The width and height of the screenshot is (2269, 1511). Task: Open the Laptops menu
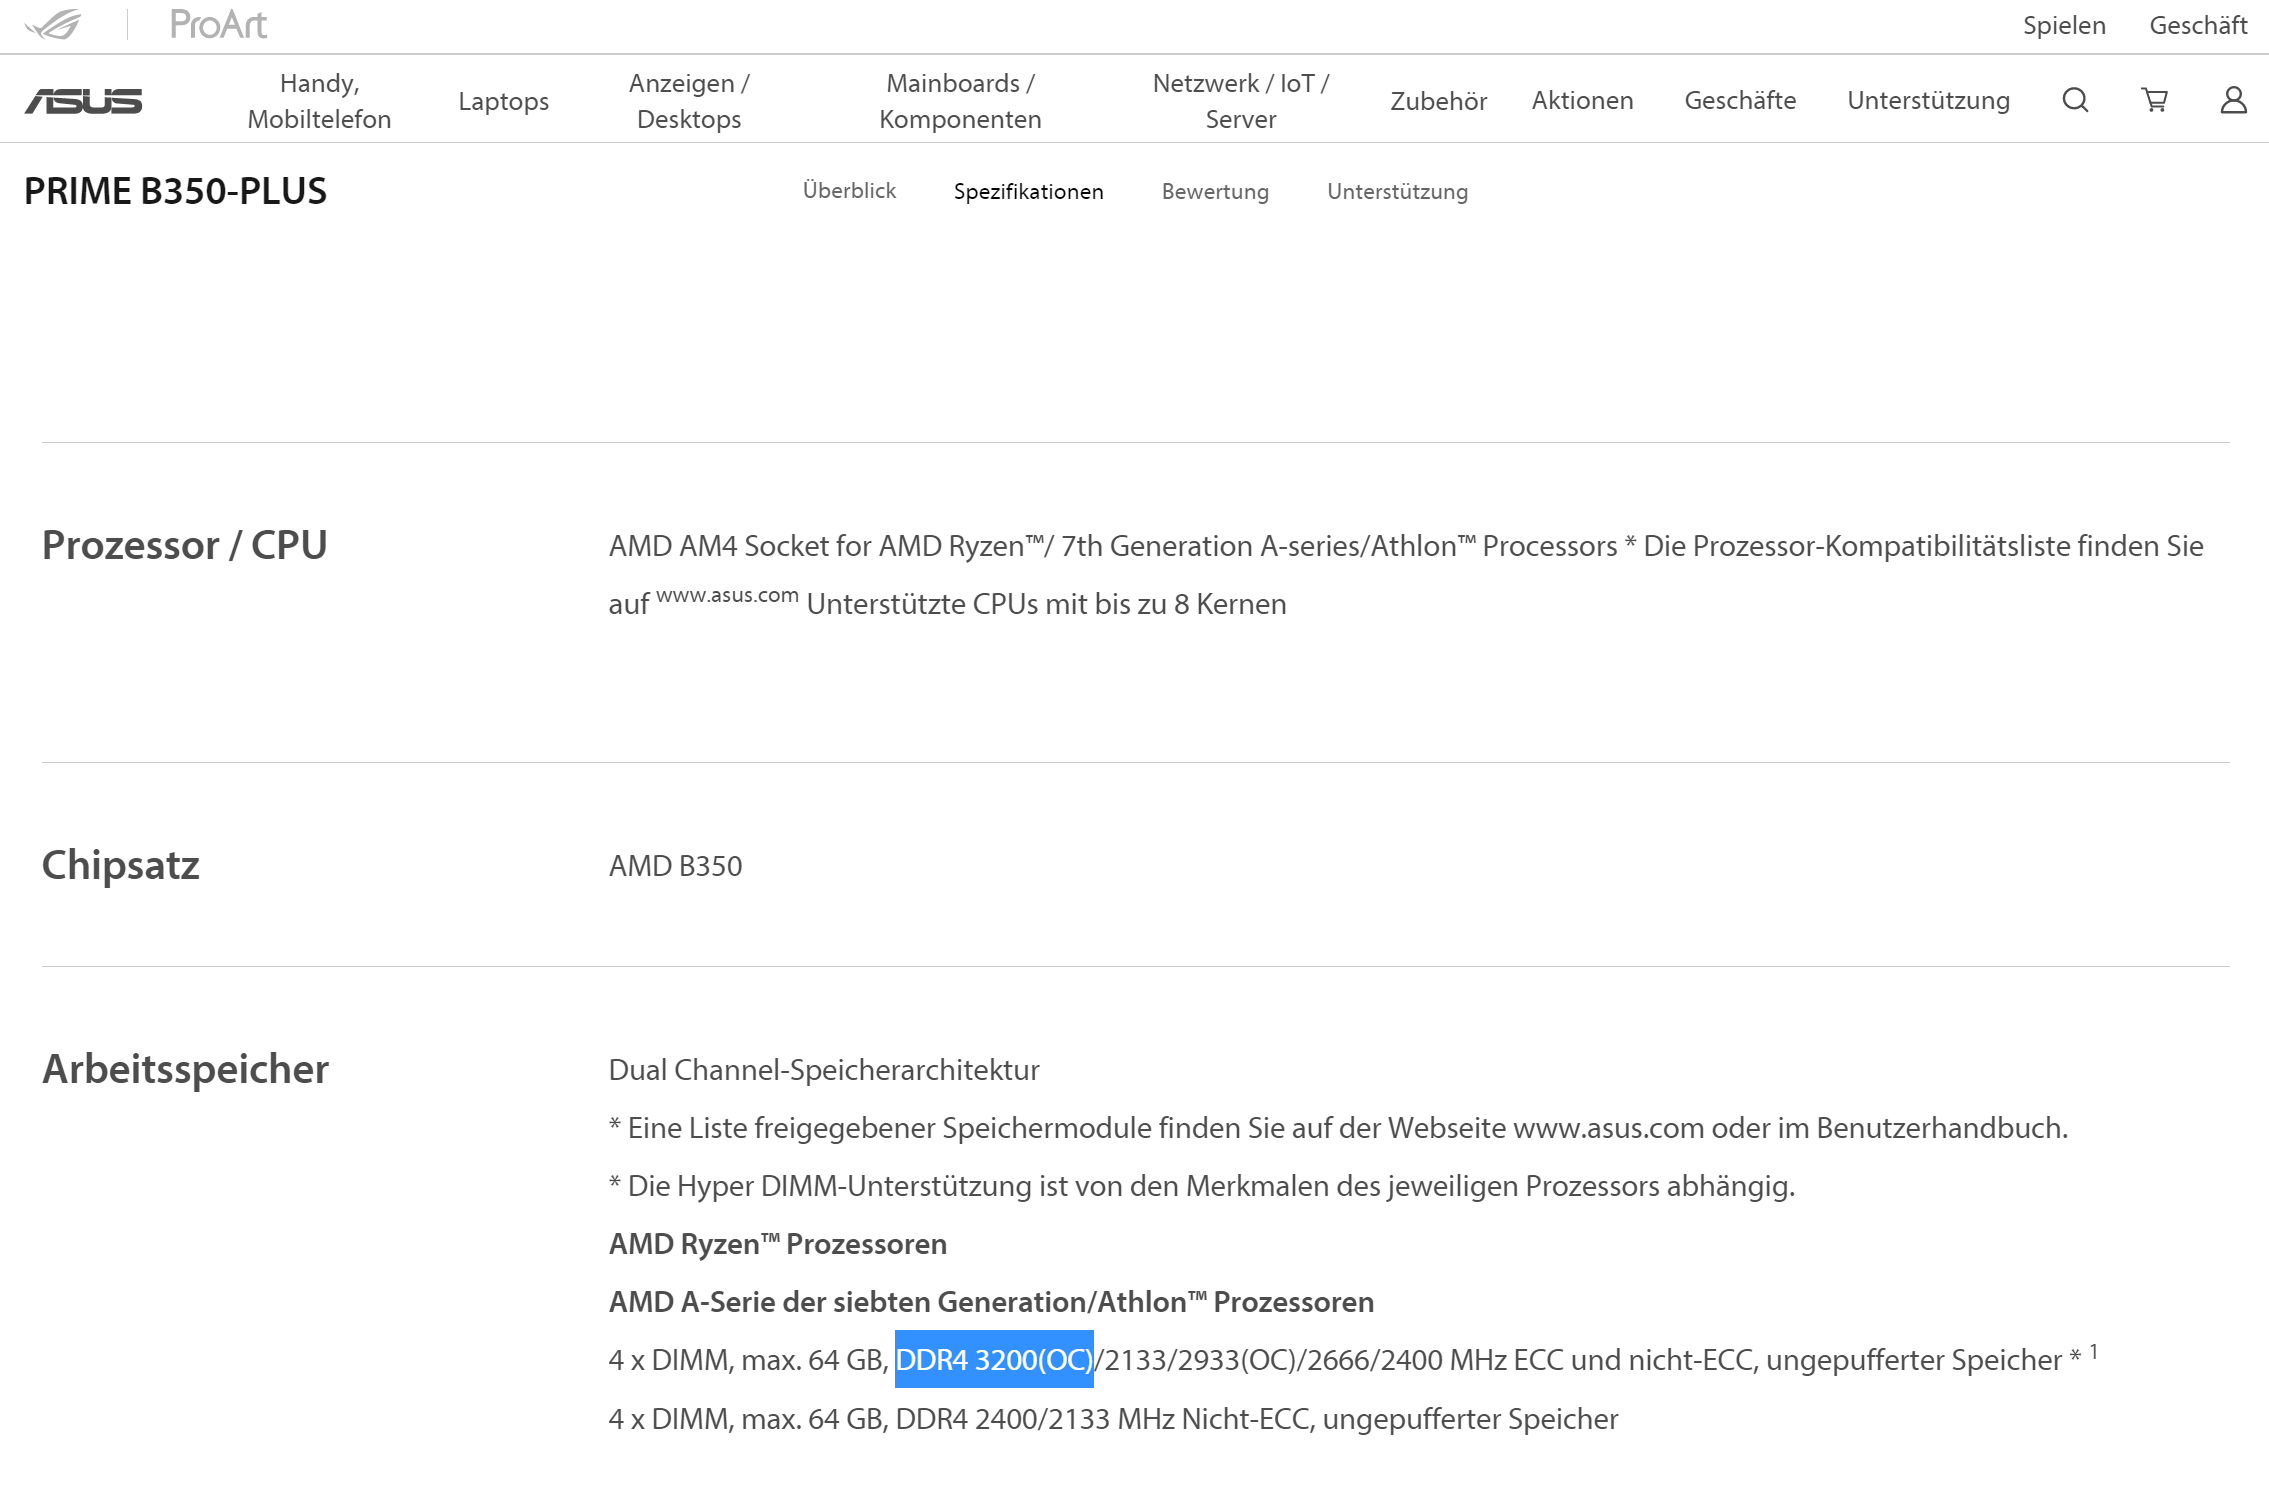[503, 100]
